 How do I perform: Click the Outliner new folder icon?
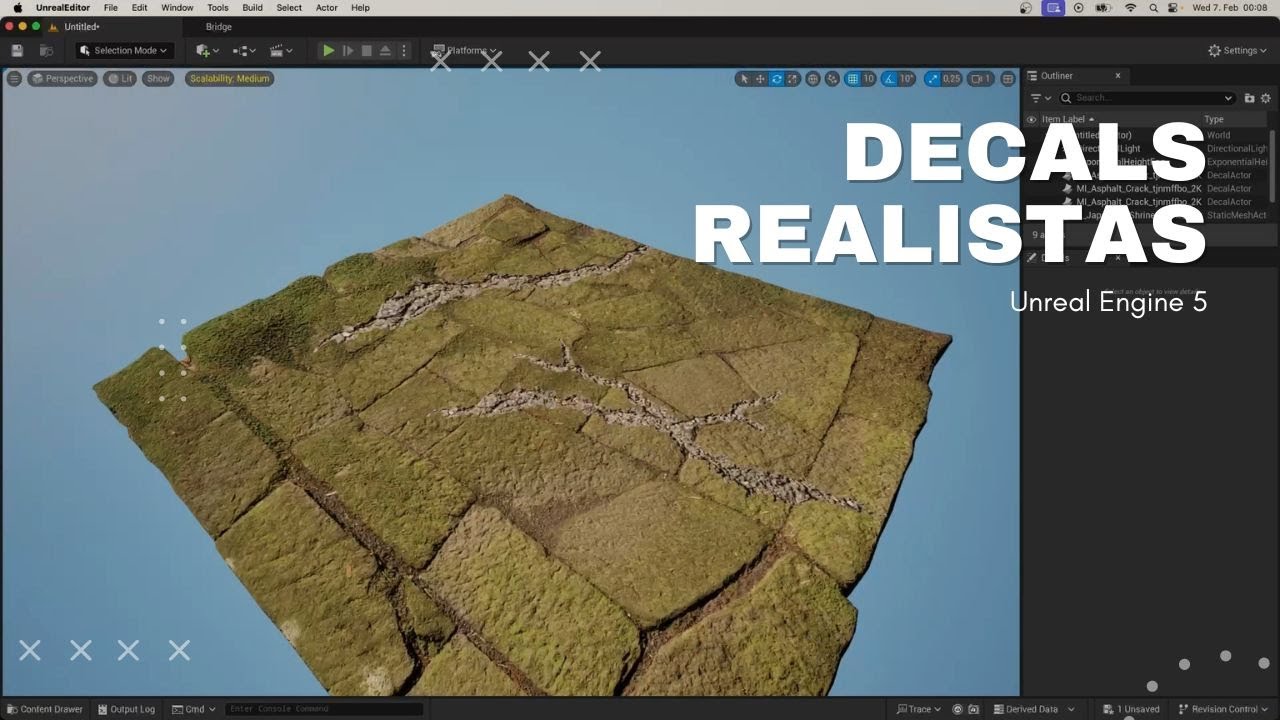click(x=1250, y=98)
